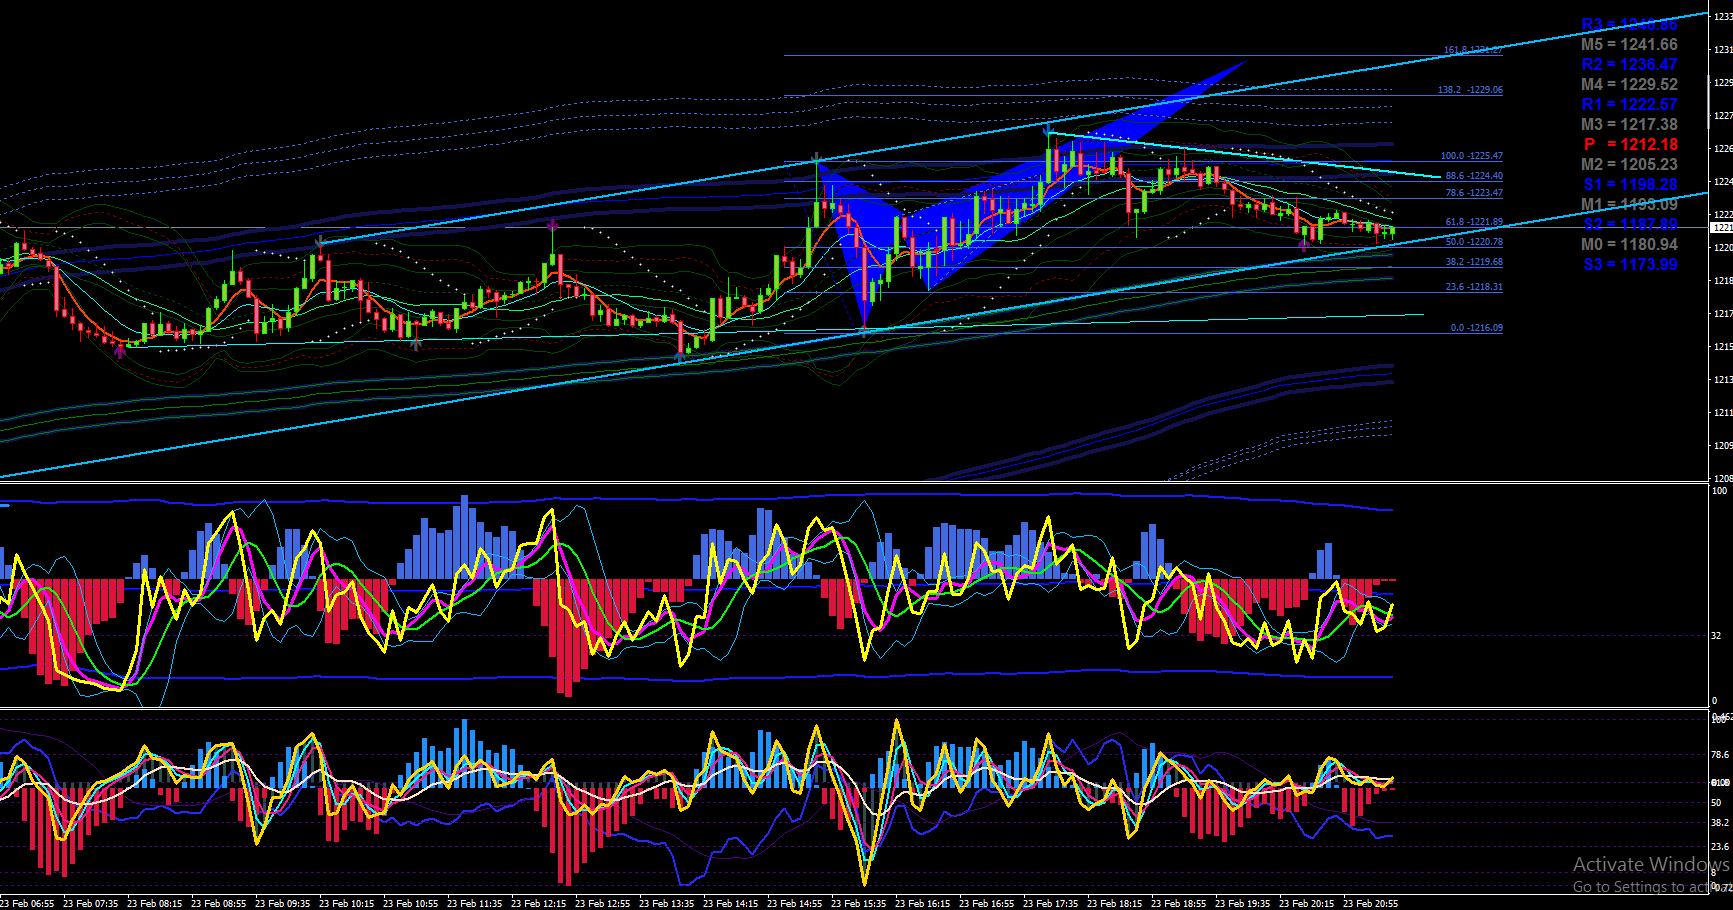Click 50 on the bottom indicator scale
Screen dimensions: 1733x910
tap(1716, 802)
